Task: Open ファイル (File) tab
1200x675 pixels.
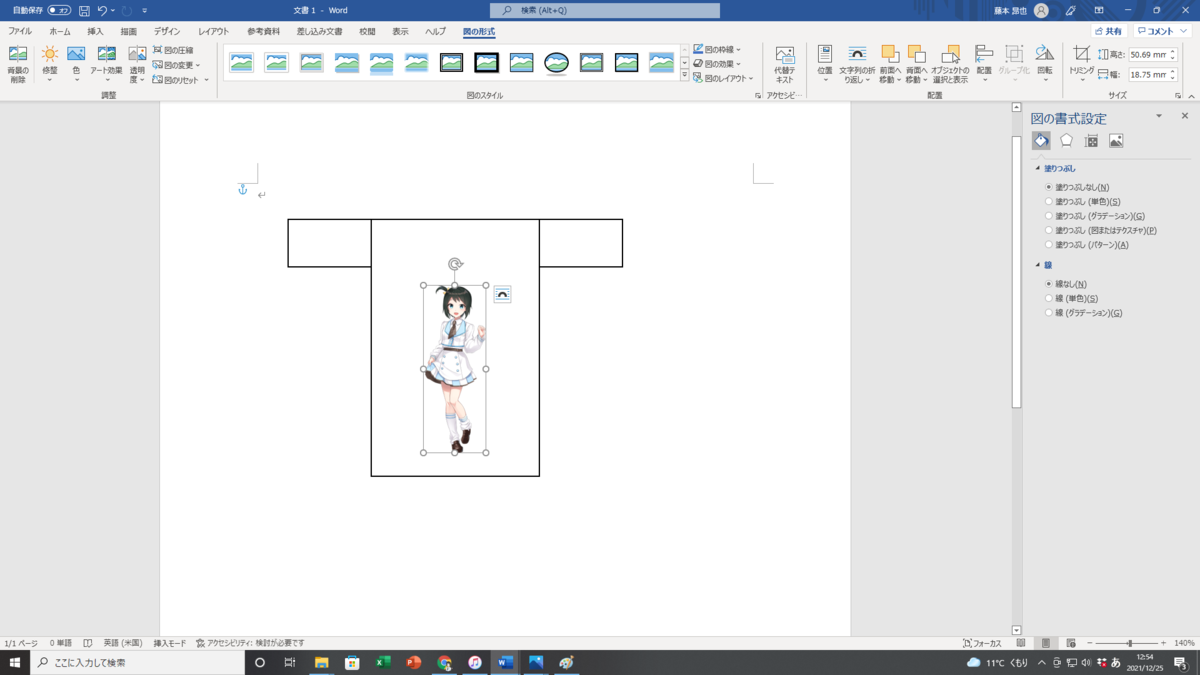Action: coord(20,32)
